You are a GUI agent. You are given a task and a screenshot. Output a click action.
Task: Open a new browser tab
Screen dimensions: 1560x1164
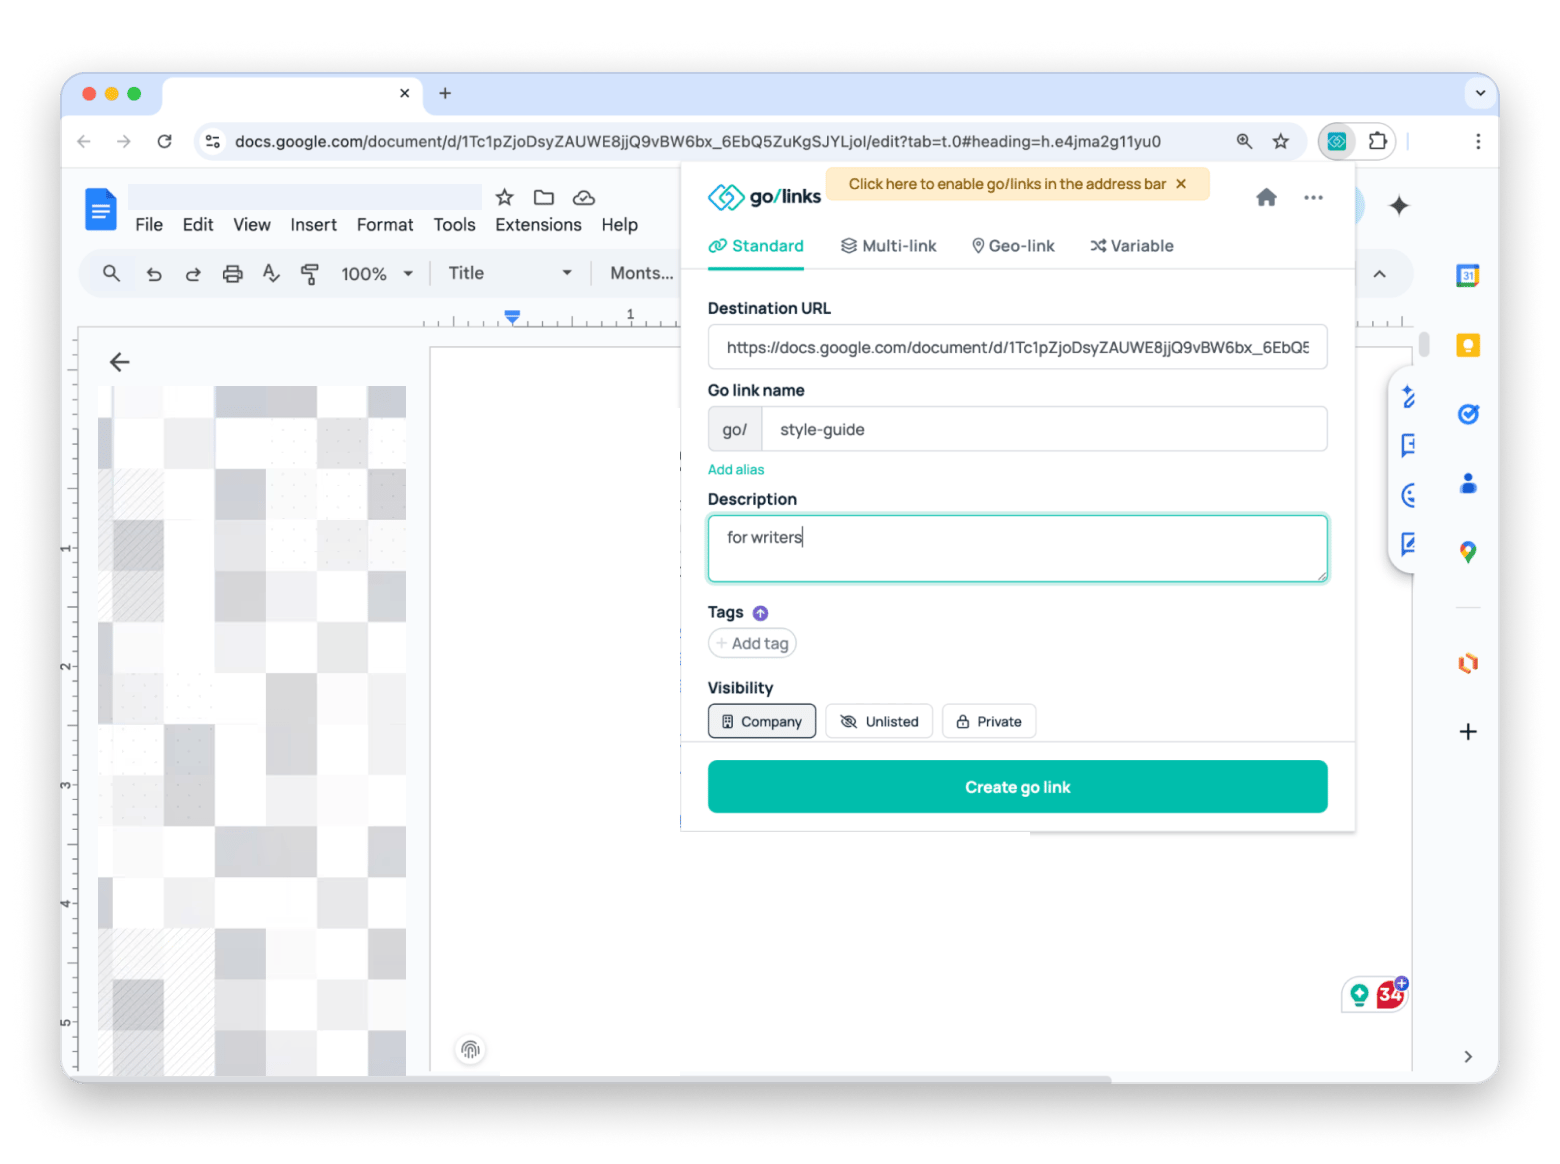click(x=445, y=93)
